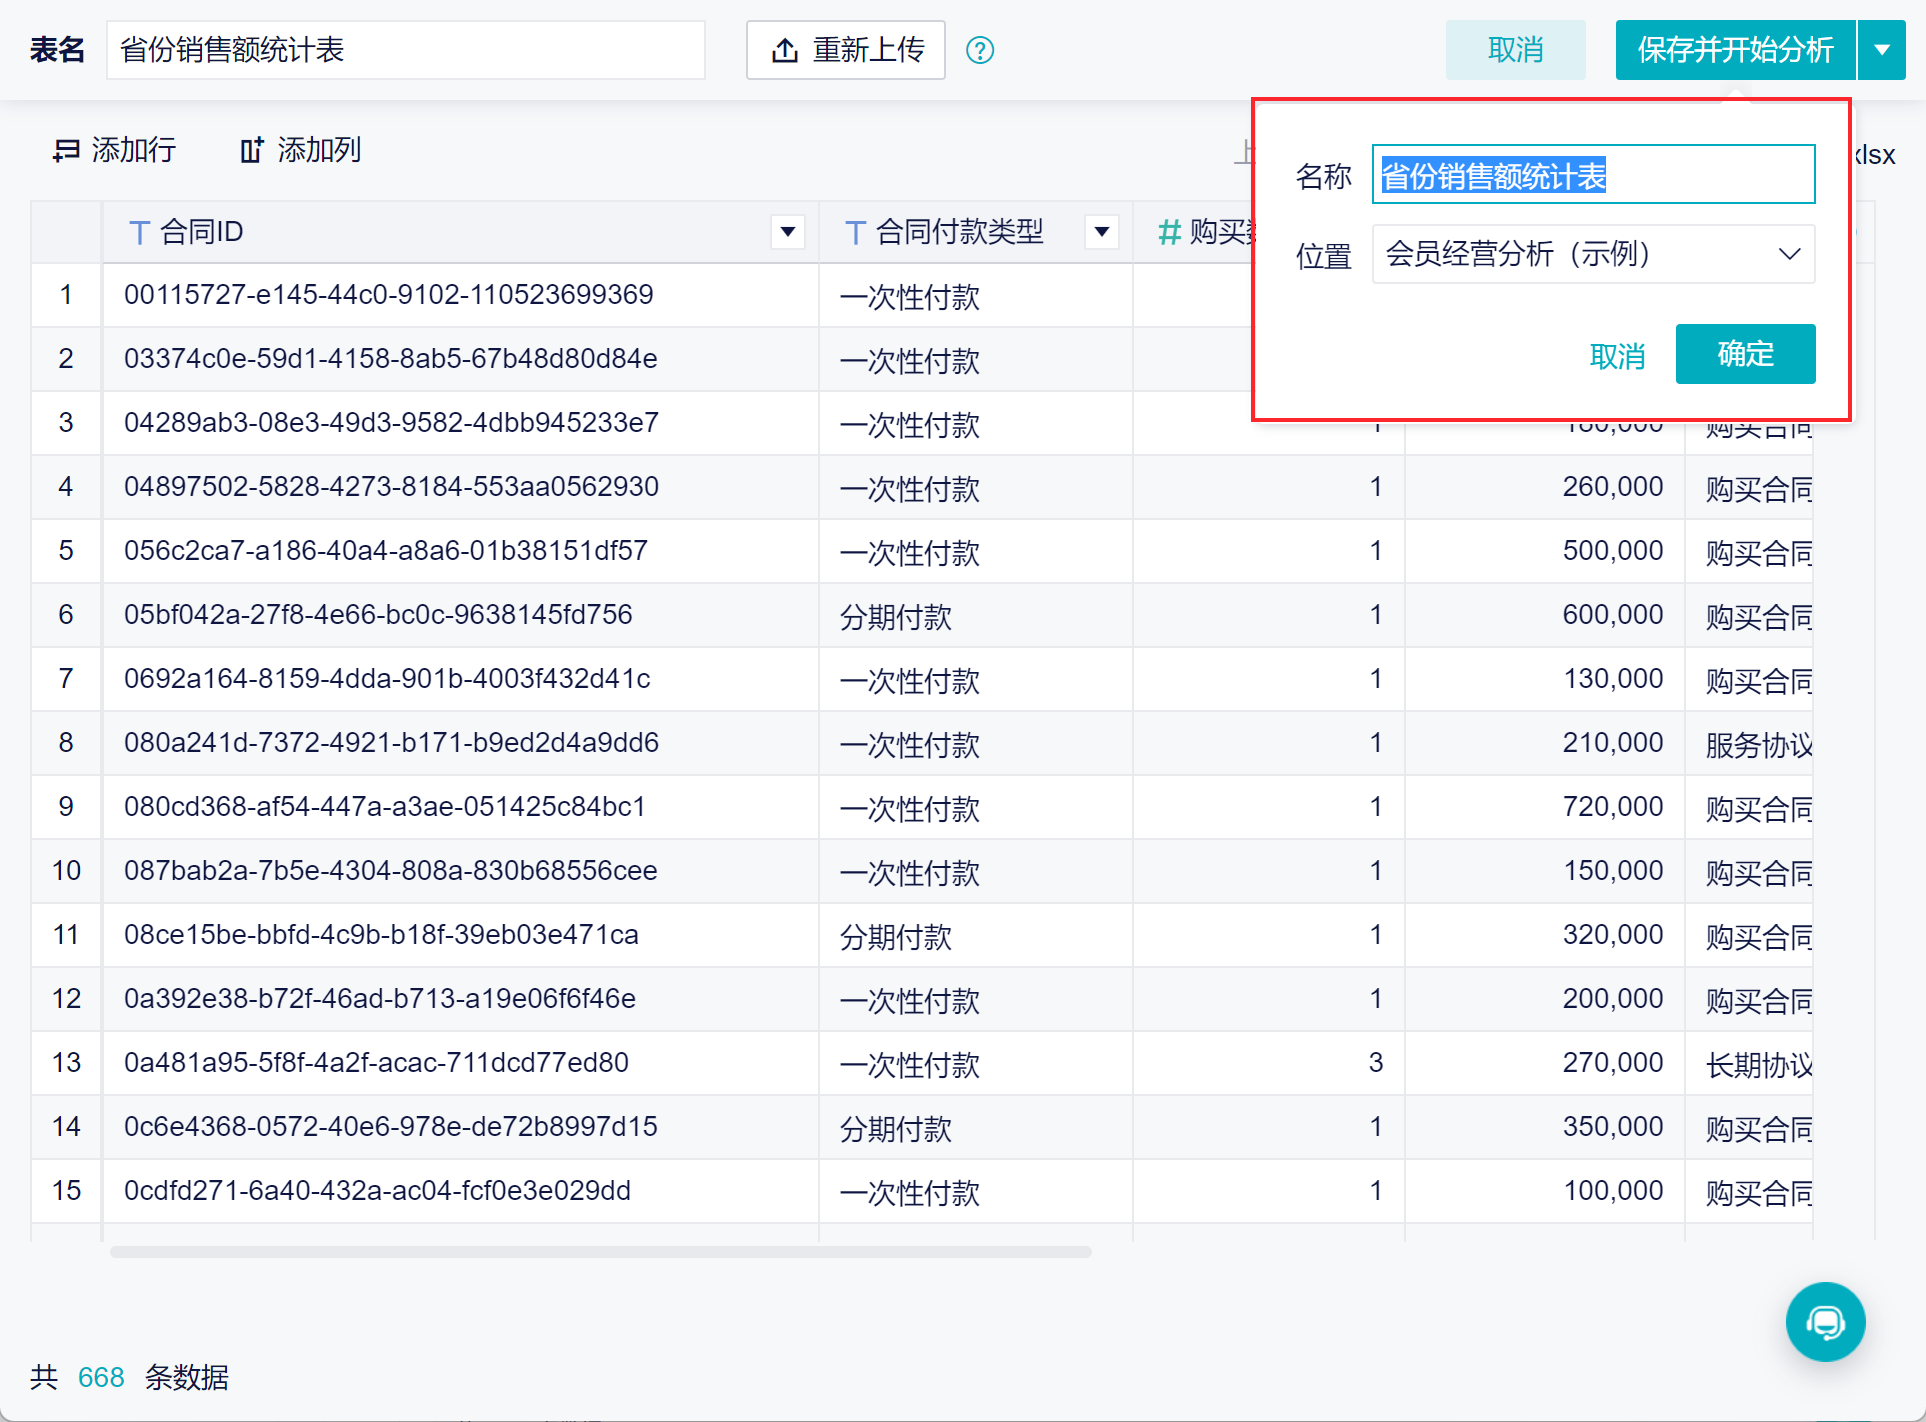This screenshot has height=1422, width=1926.
Task: Click text type icon of 合同付款类型 column
Action: [x=855, y=233]
